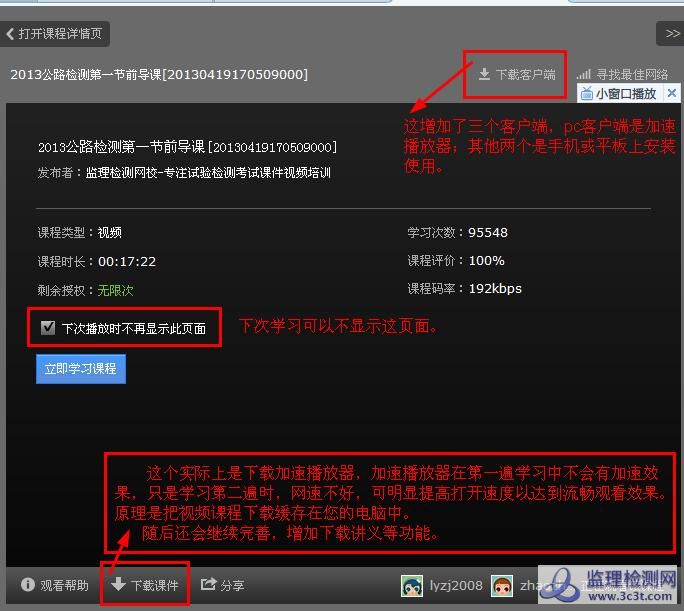Click the 立即学习课程 button
This screenshot has height=611, width=684.
[80, 369]
